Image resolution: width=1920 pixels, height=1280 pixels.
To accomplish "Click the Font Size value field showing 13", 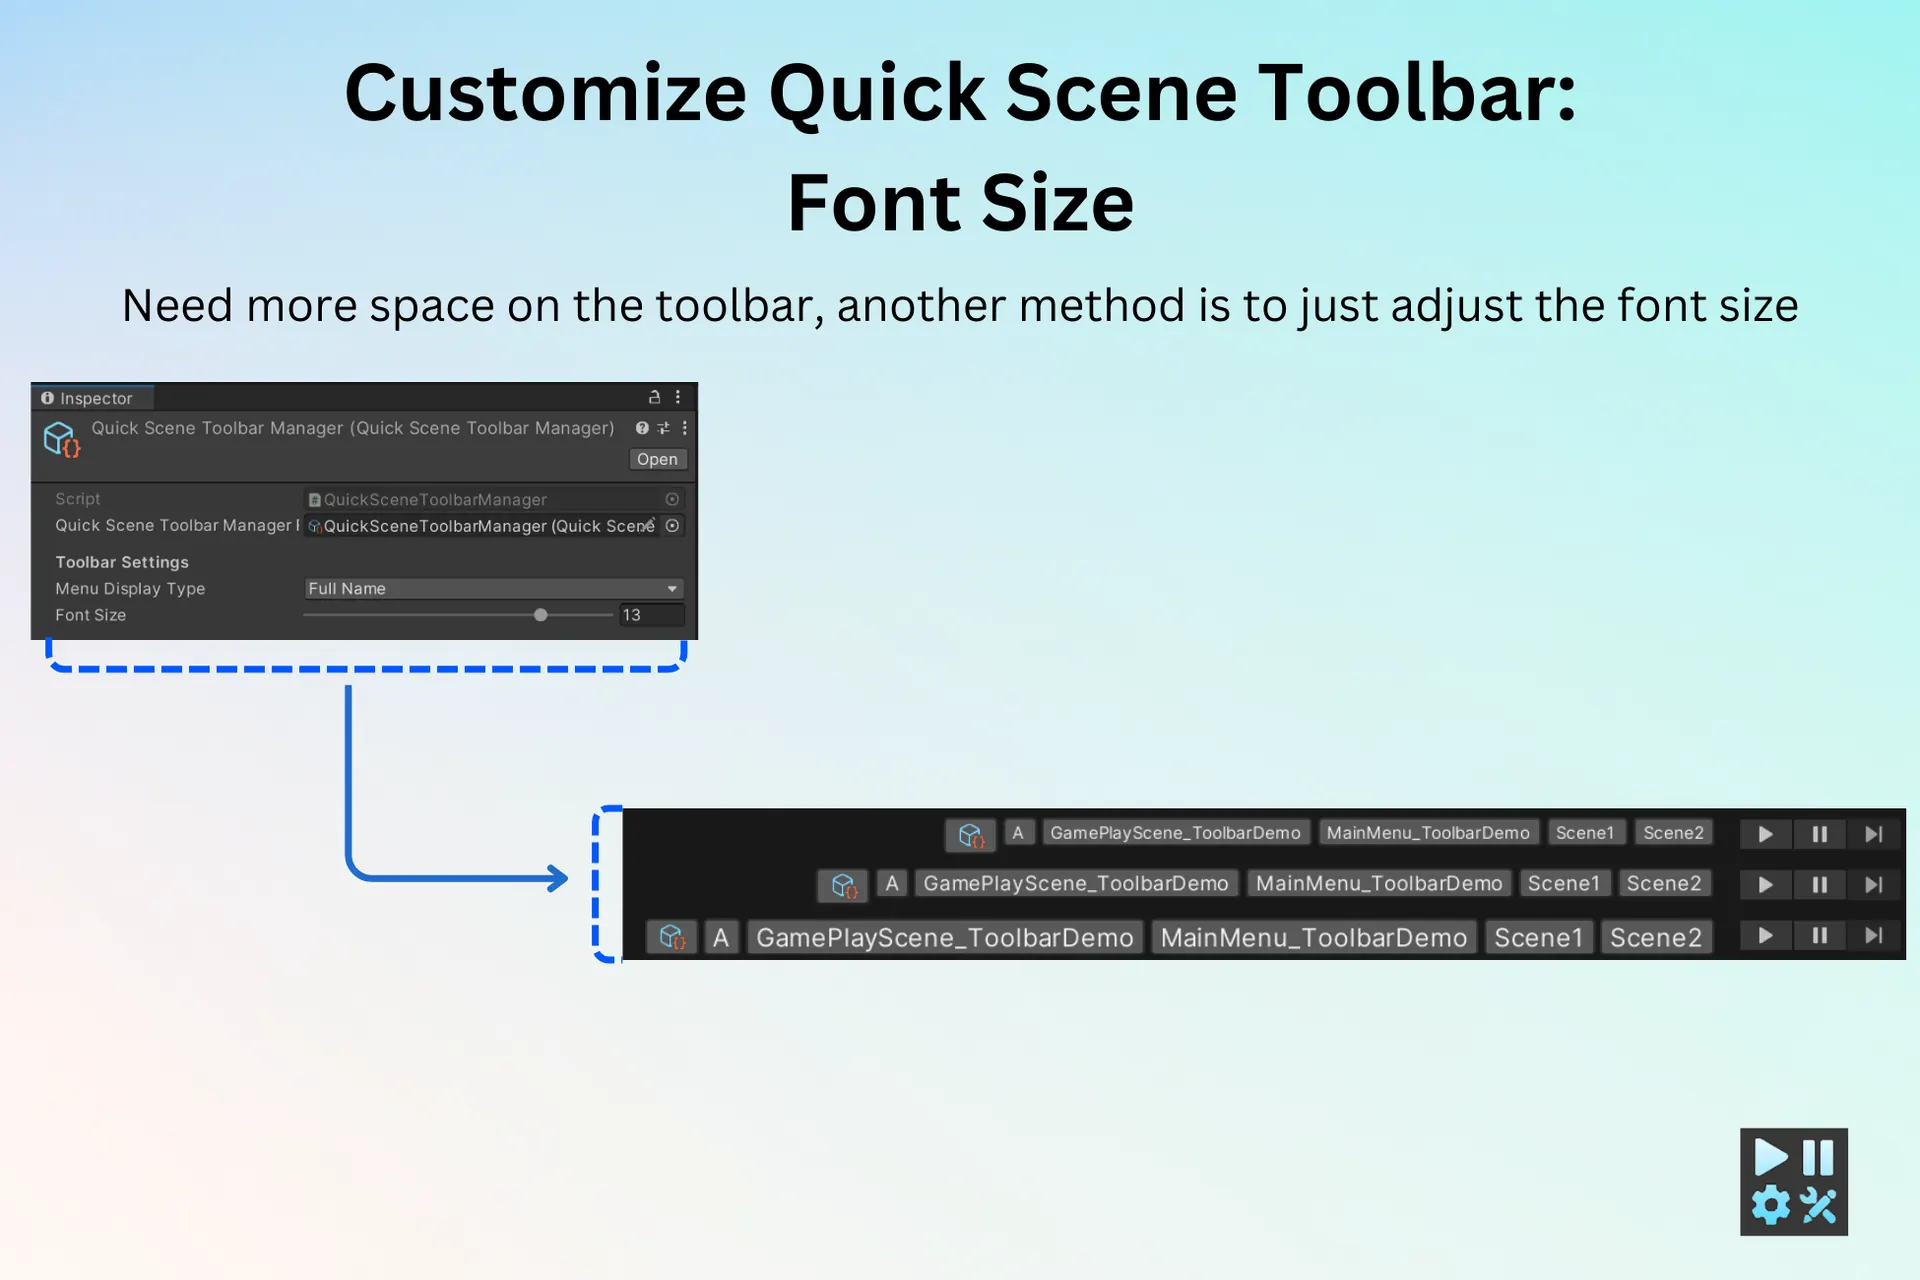I will tap(652, 615).
